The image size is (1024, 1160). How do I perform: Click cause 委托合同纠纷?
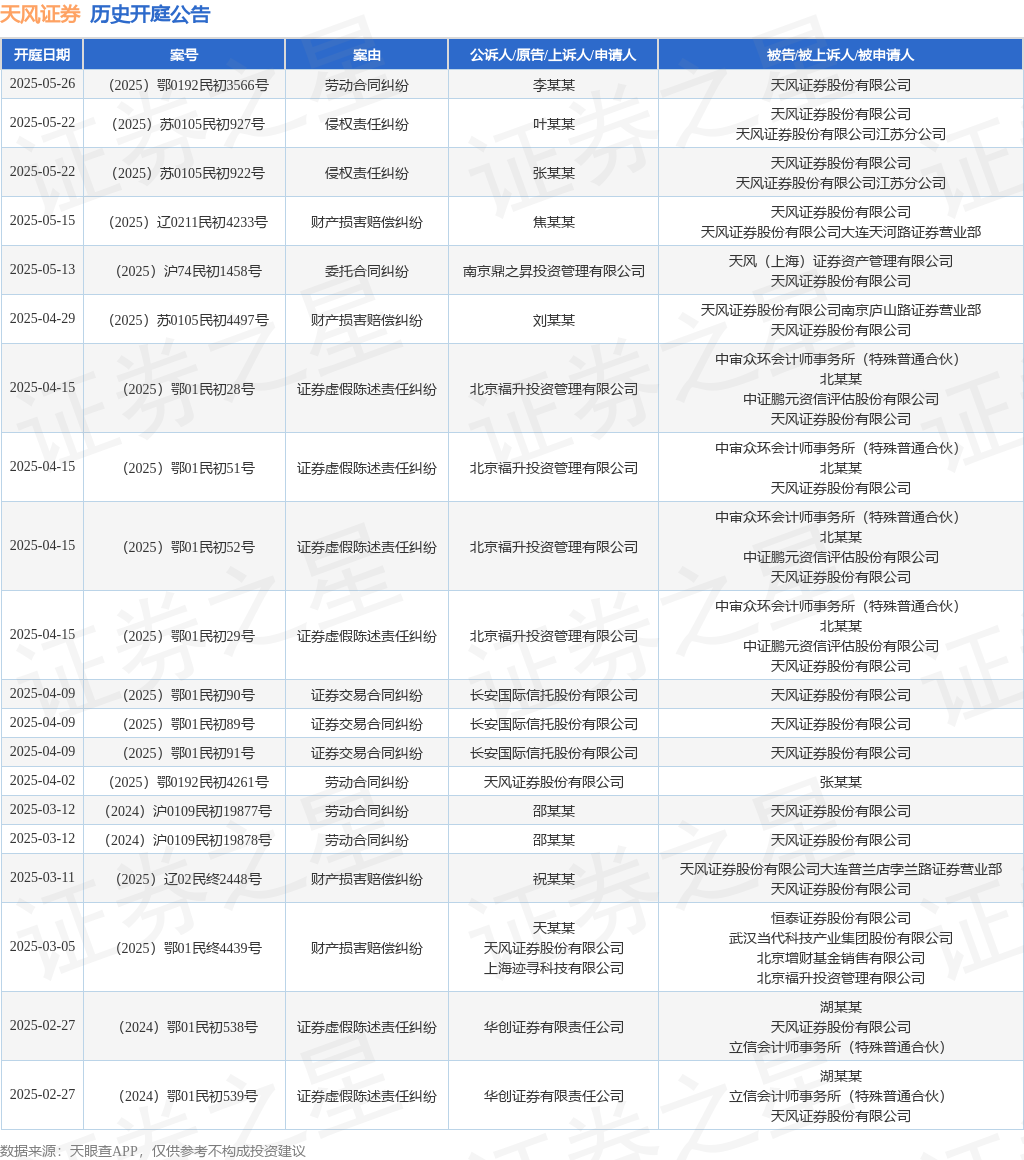click(366, 271)
